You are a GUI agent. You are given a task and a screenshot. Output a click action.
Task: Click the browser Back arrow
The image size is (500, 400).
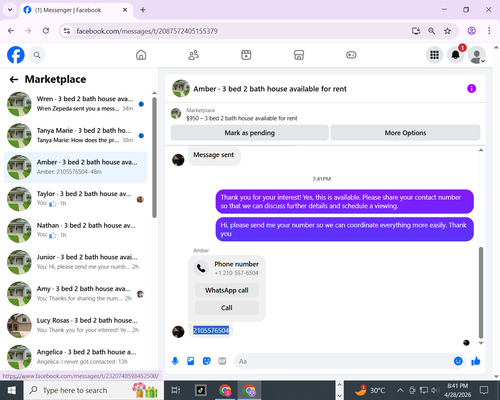click(11, 31)
